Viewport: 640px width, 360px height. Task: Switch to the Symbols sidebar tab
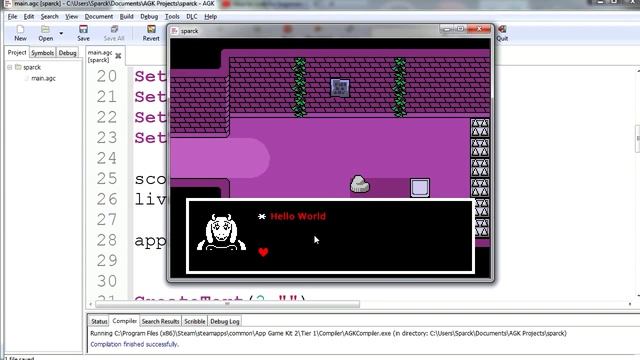[x=42, y=53]
